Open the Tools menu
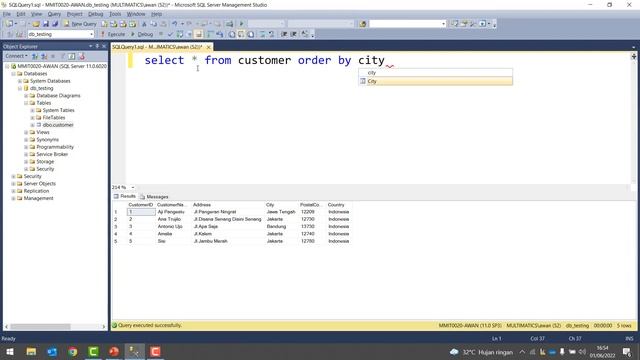Image resolution: width=640 pixels, height=360 pixels. 115,14
